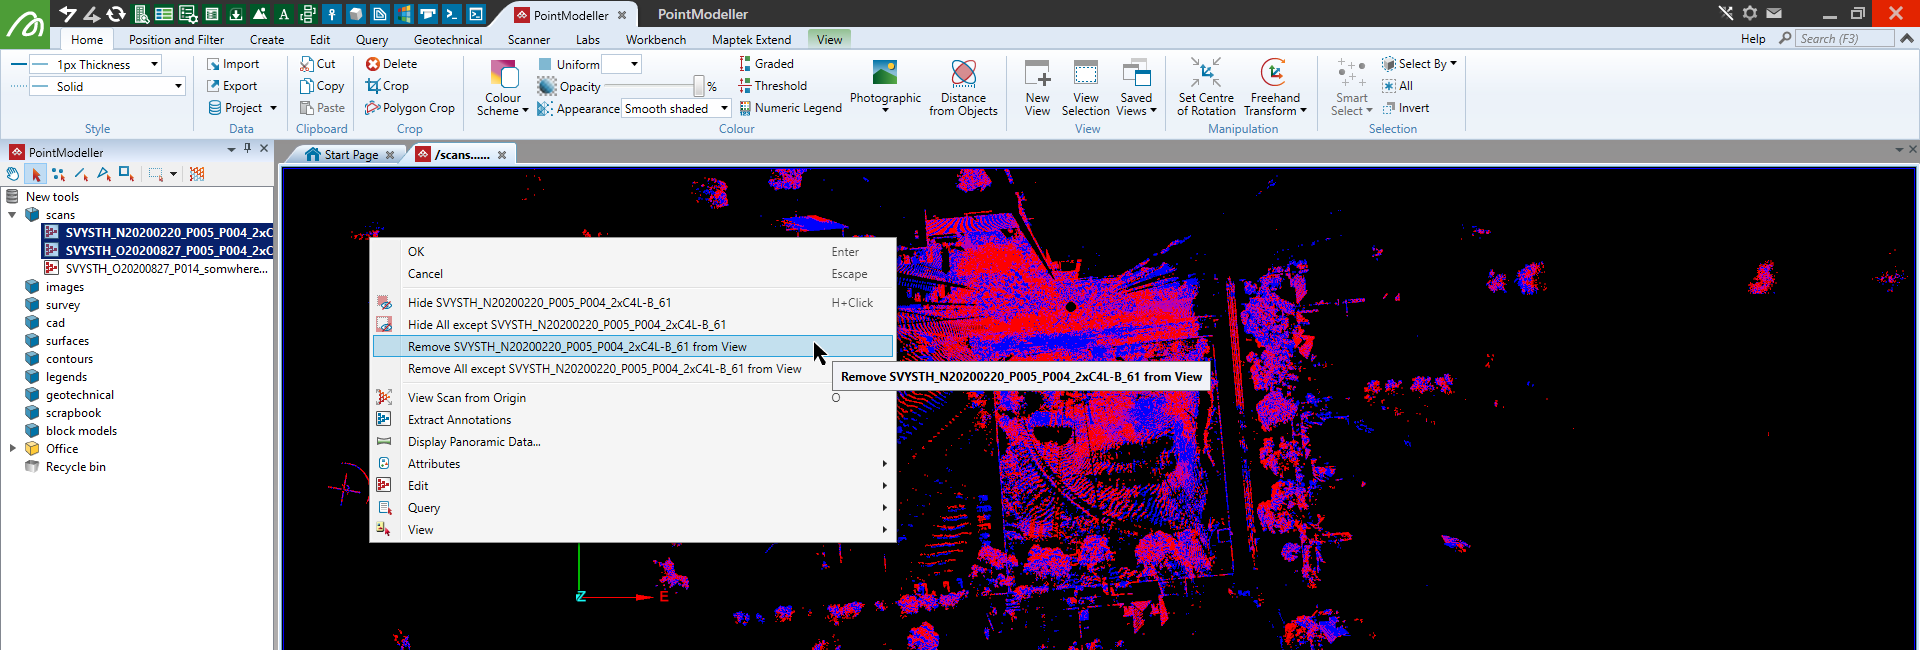Select the Polygon Crop tool
The image size is (1920, 650).
click(x=410, y=108)
